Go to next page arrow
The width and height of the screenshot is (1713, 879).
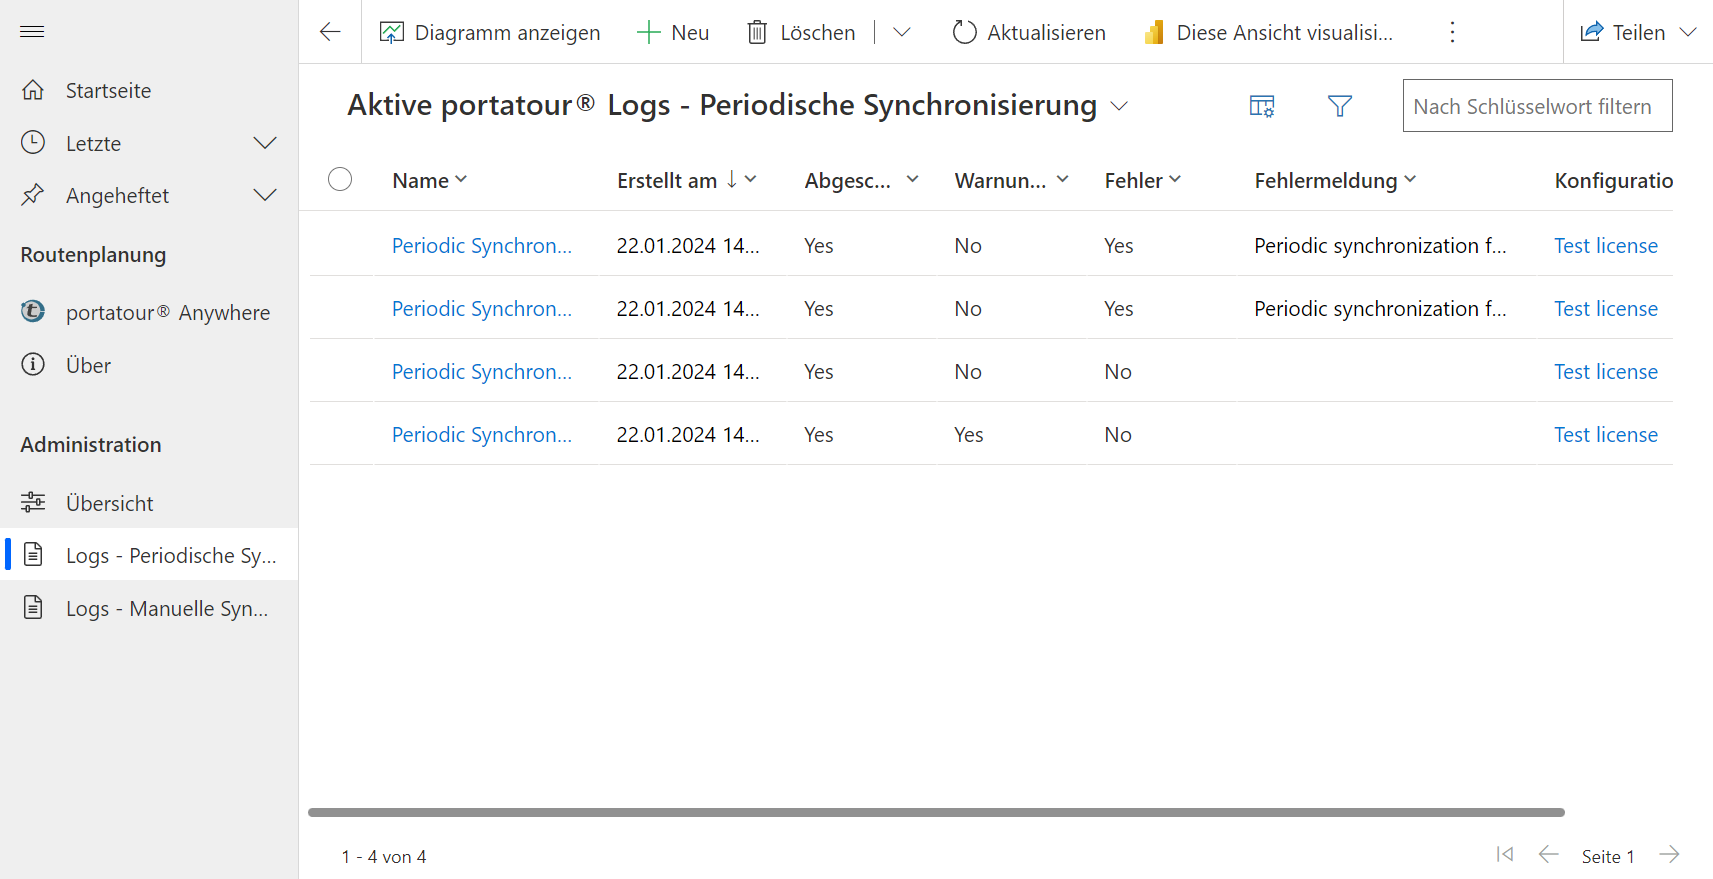pos(1669,854)
